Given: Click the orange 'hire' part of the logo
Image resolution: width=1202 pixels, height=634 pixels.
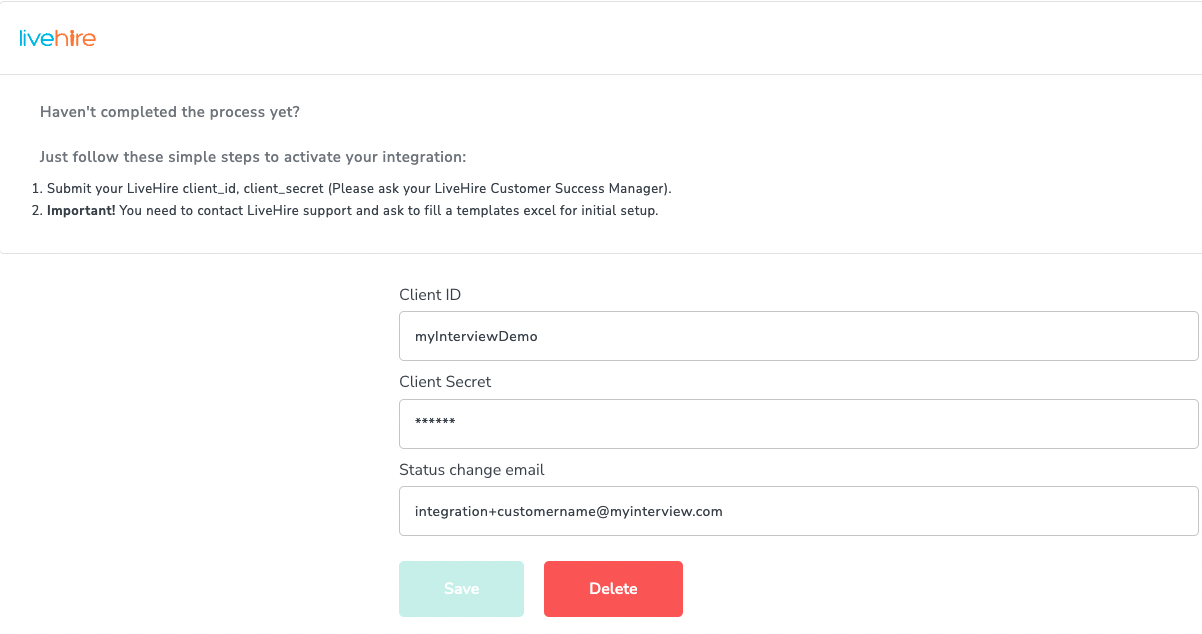Looking at the screenshot, I should [76, 39].
